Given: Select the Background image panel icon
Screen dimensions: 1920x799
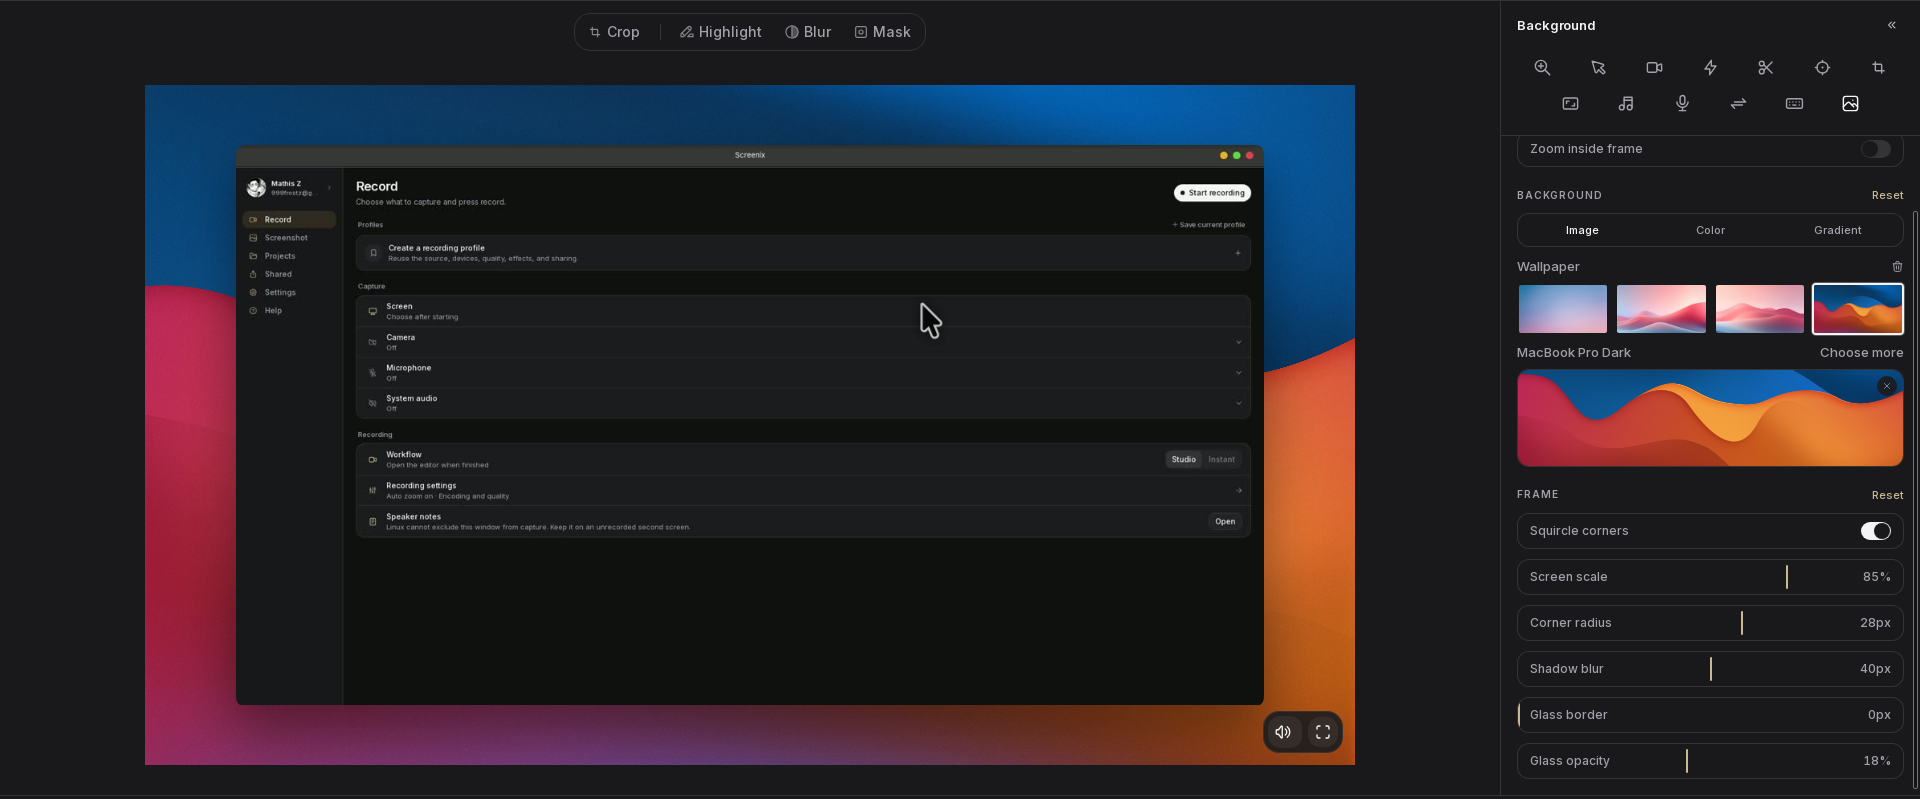Looking at the screenshot, I should tap(1850, 104).
